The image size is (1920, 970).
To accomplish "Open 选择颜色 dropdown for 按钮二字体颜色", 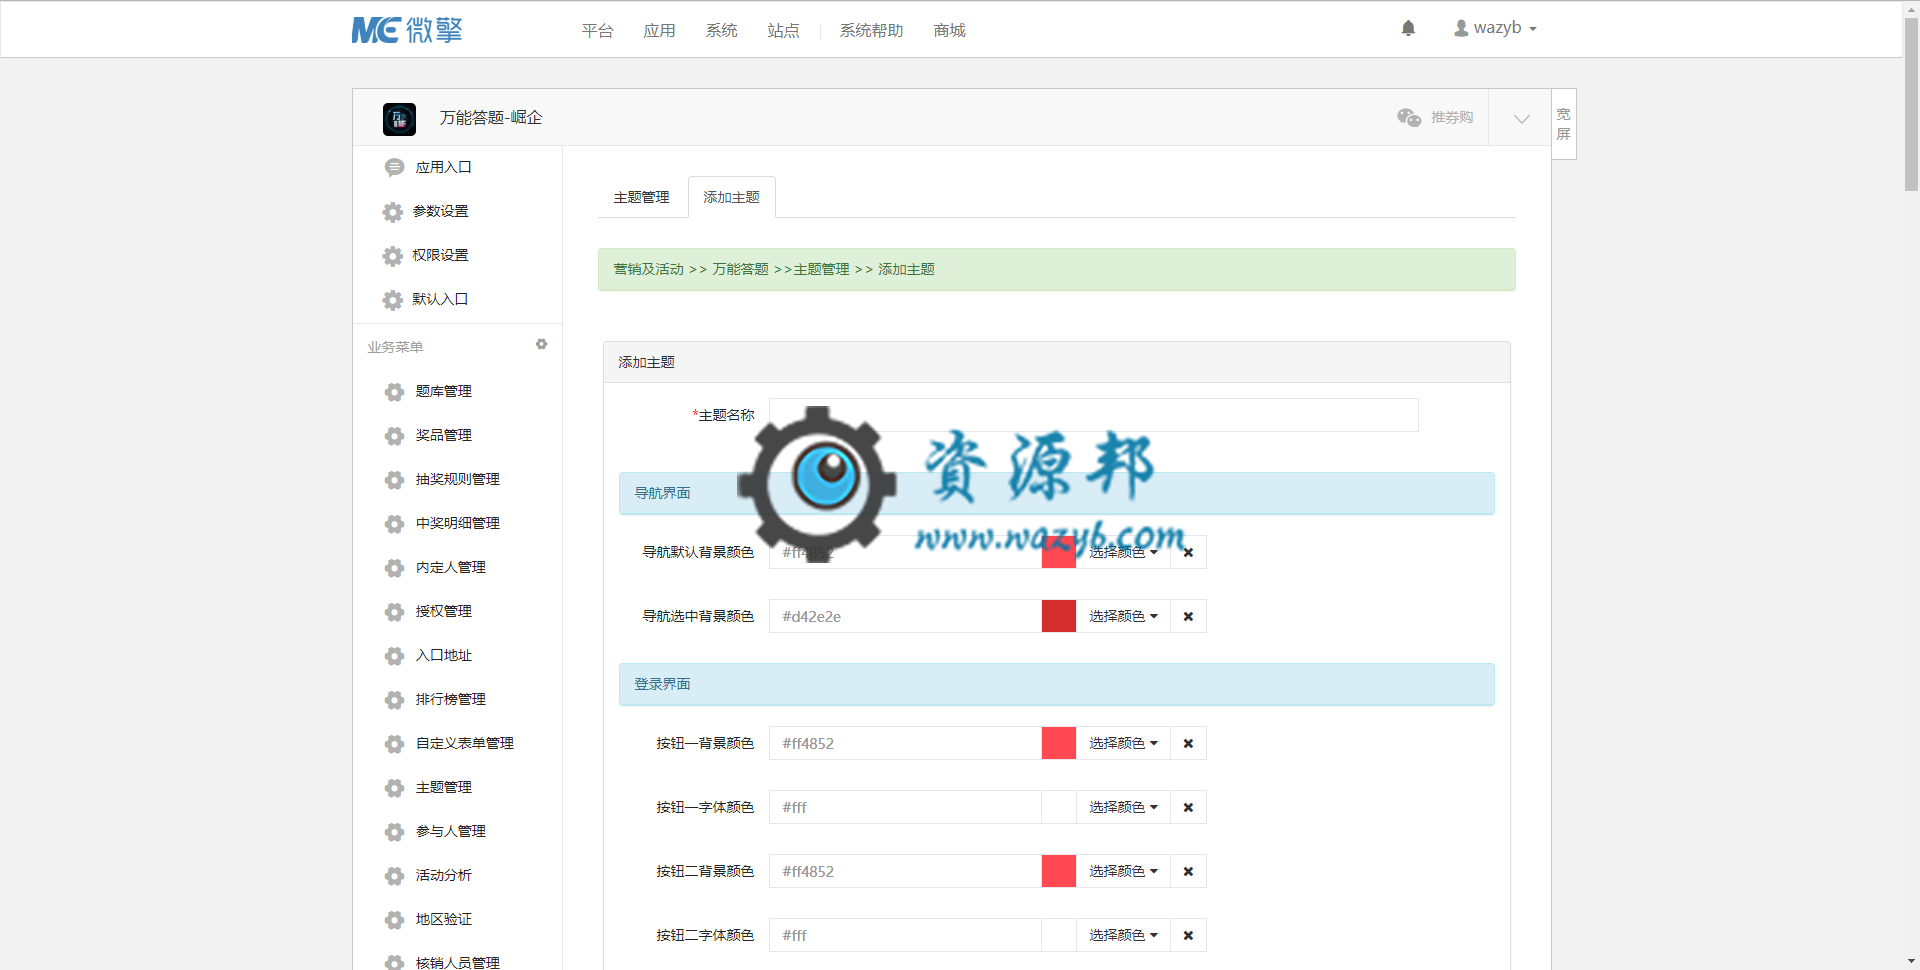I will (x=1123, y=935).
